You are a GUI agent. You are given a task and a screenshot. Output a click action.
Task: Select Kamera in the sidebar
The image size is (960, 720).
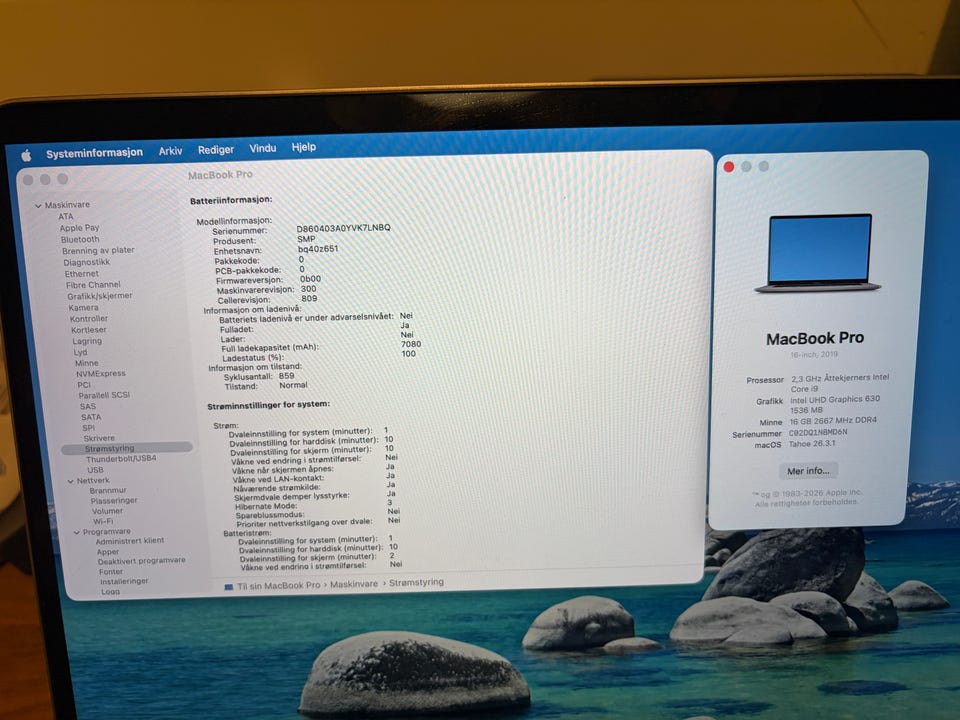click(83, 307)
